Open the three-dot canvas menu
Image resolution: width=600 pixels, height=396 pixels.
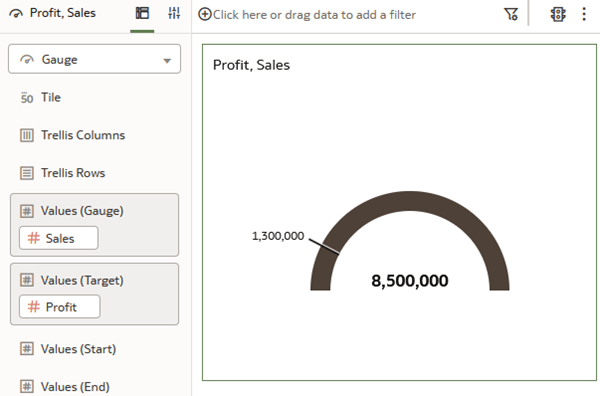coord(584,14)
